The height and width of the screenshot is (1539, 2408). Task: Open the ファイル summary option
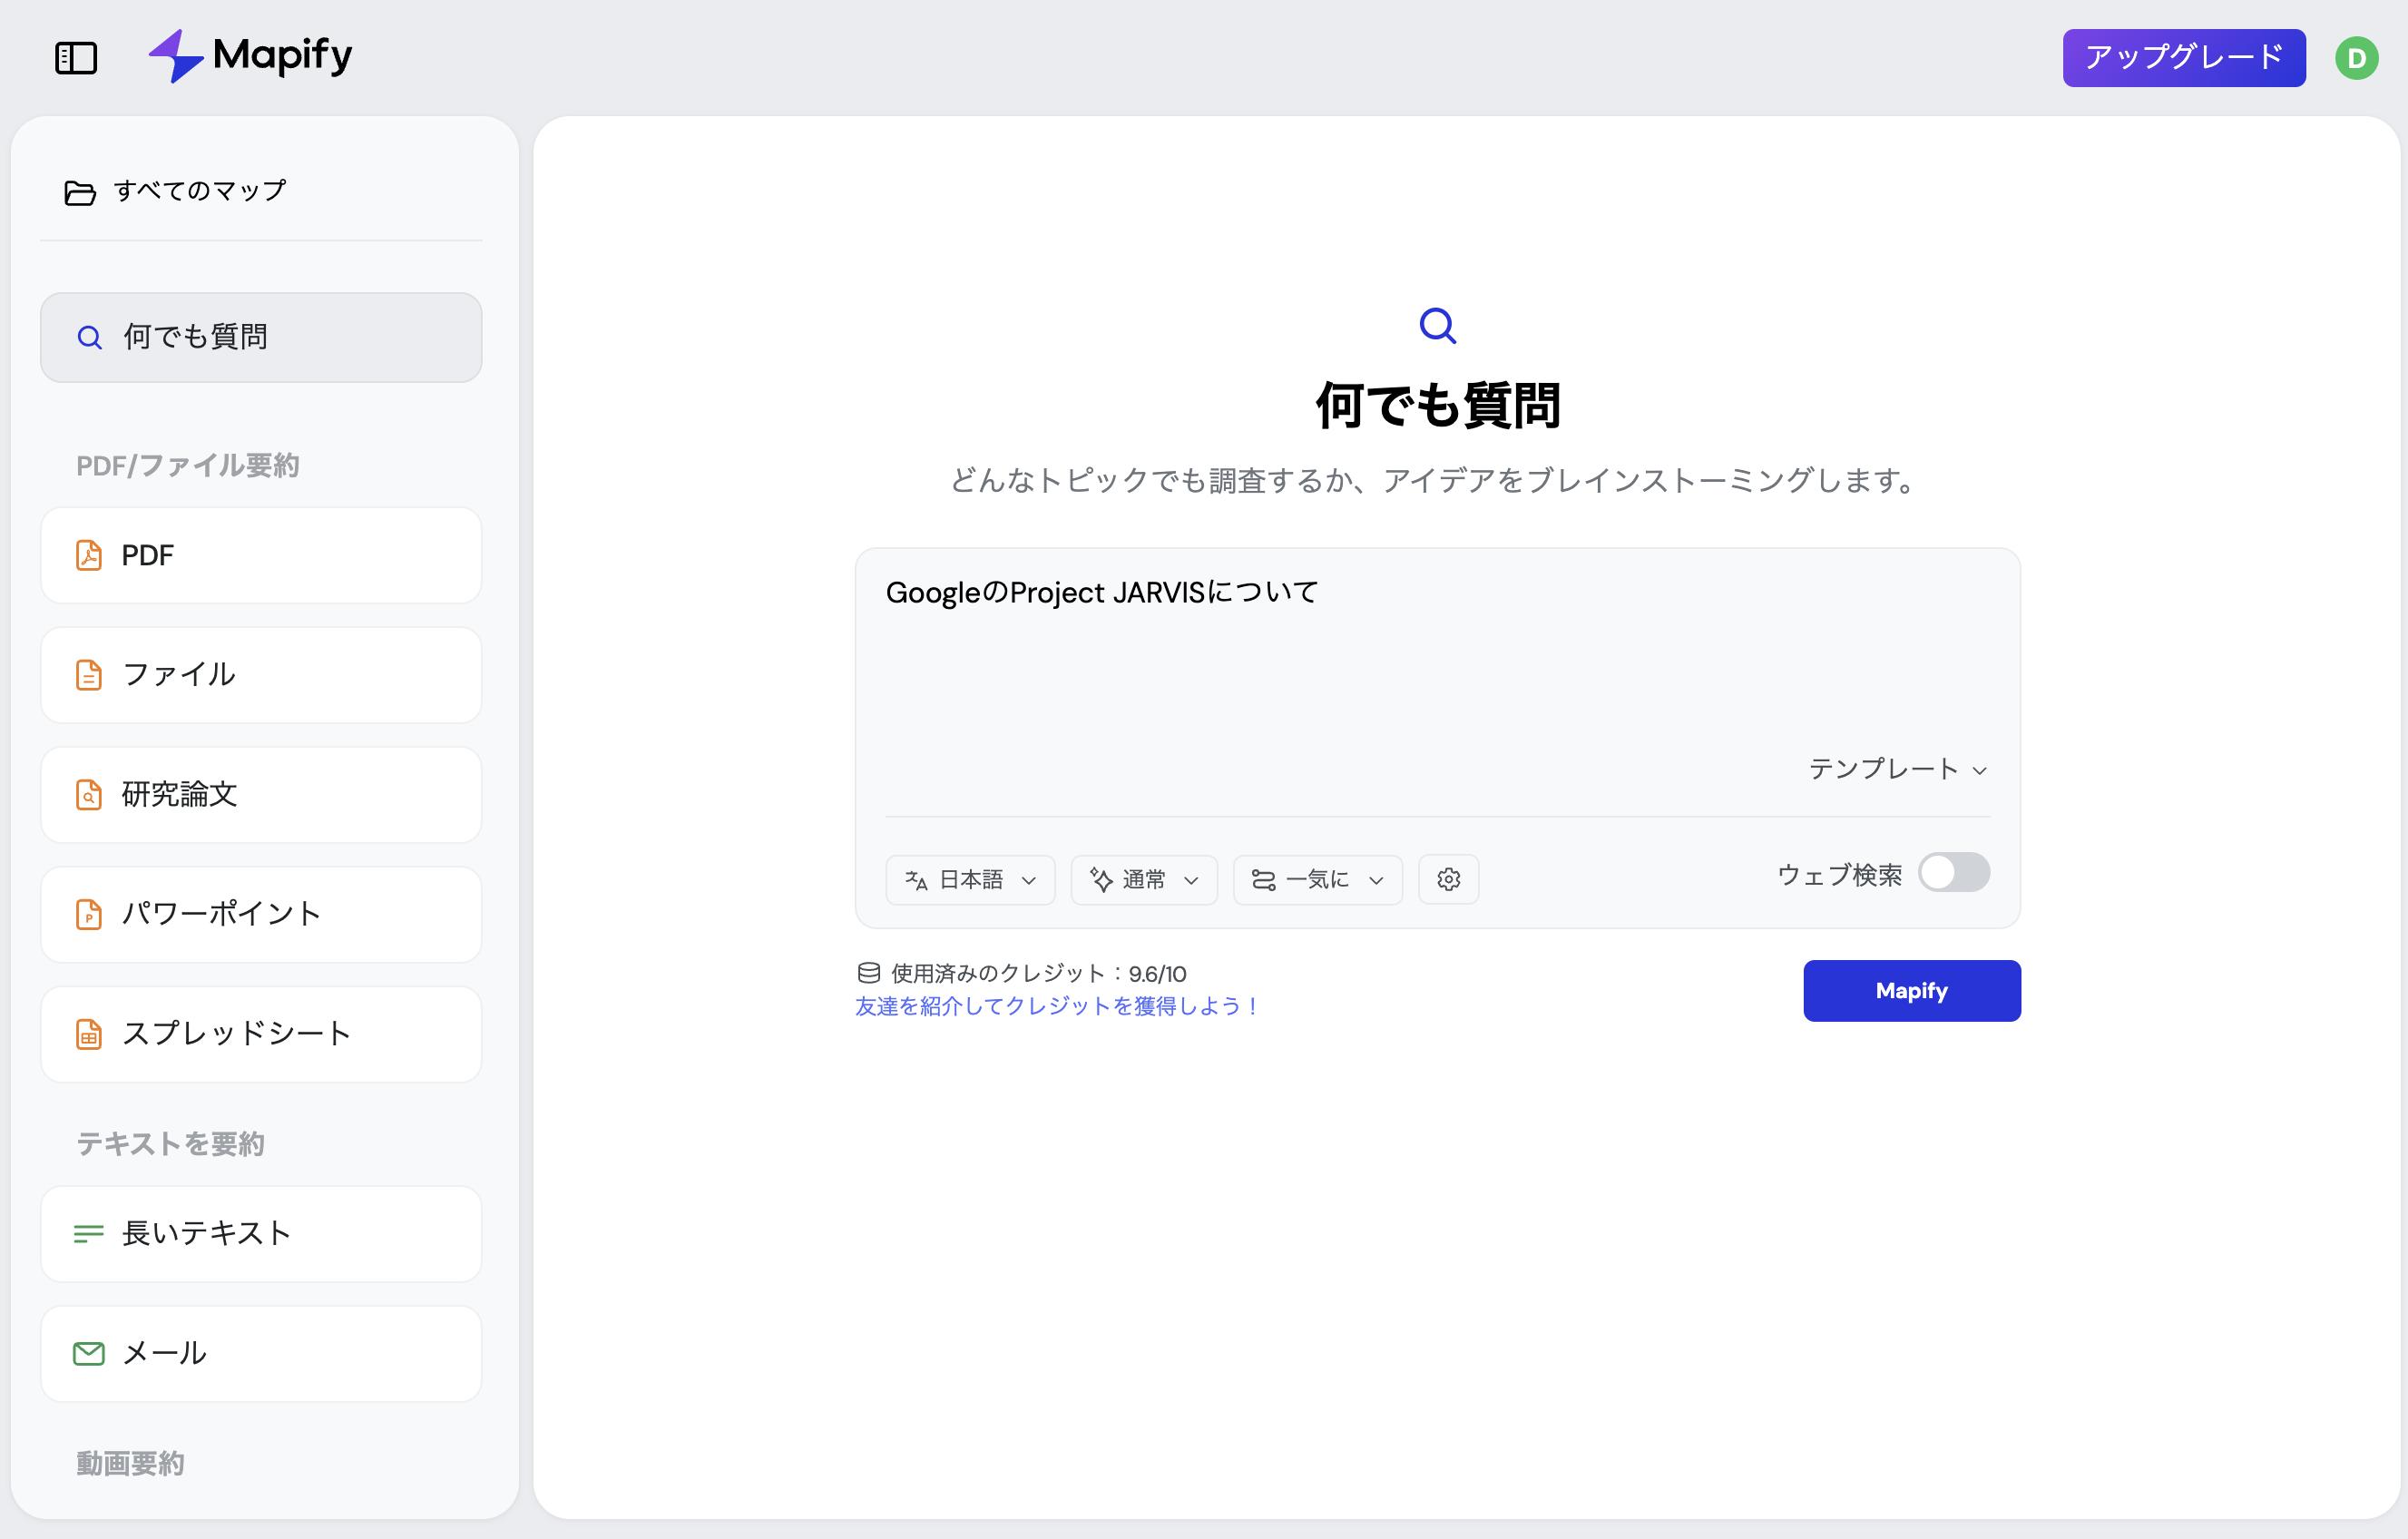261,675
